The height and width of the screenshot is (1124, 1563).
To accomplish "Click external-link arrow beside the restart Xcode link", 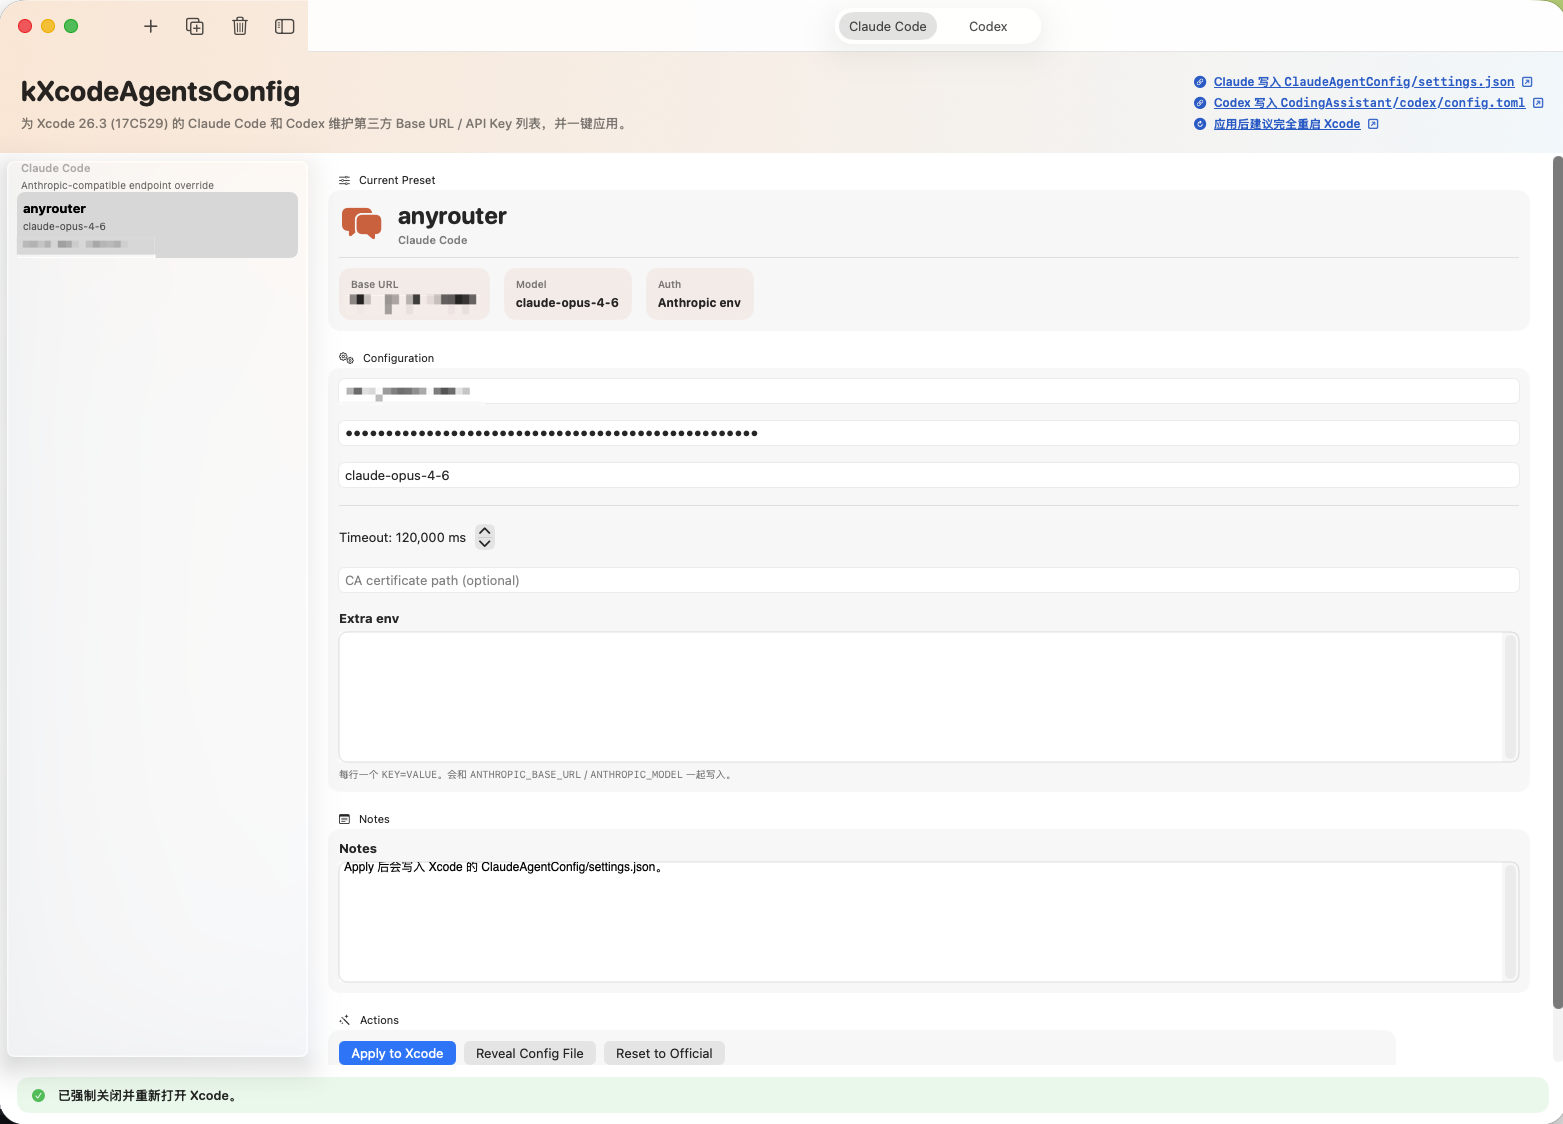I will coord(1373,124).
